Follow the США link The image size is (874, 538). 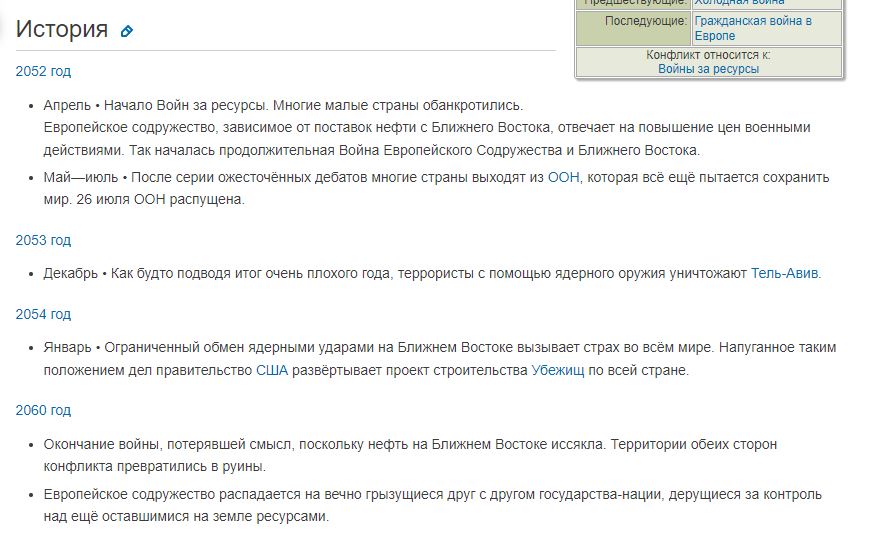tap(272, 370)
